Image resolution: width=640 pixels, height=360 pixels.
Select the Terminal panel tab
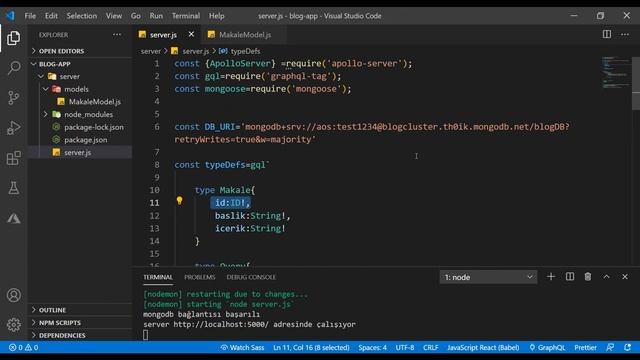[158, 277]
